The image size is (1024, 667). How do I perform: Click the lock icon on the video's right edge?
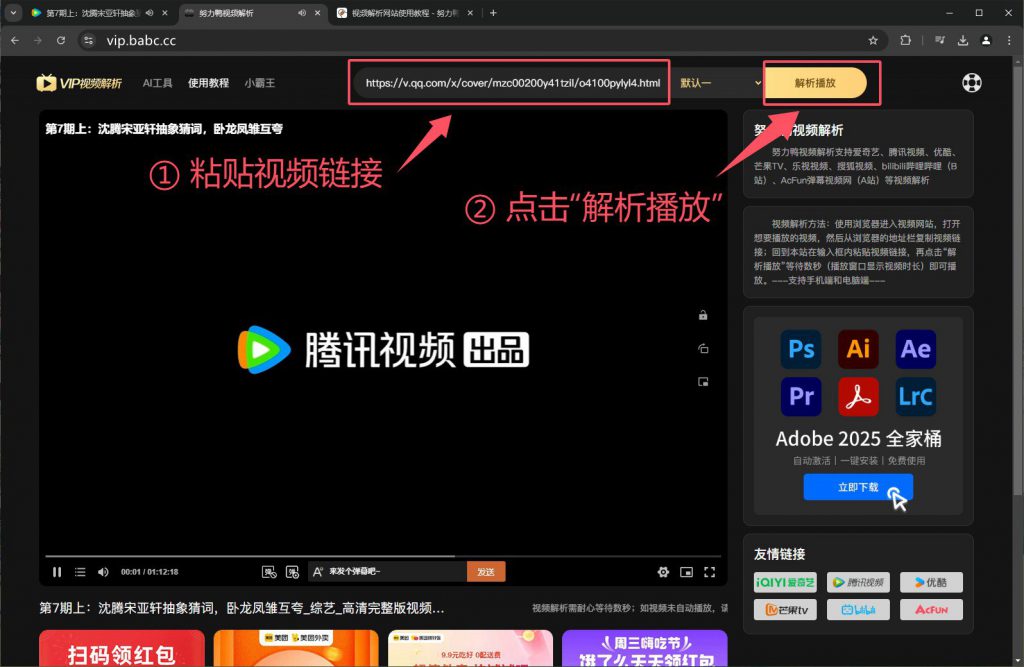click(703, 316)
